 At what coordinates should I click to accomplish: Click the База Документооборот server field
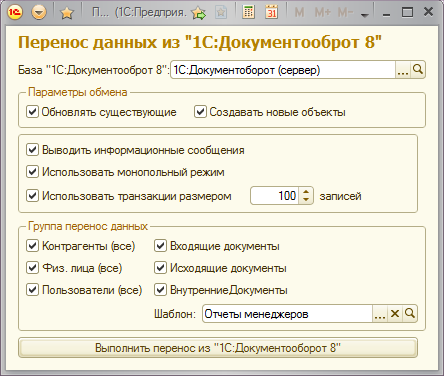click(x=283, y=70)
